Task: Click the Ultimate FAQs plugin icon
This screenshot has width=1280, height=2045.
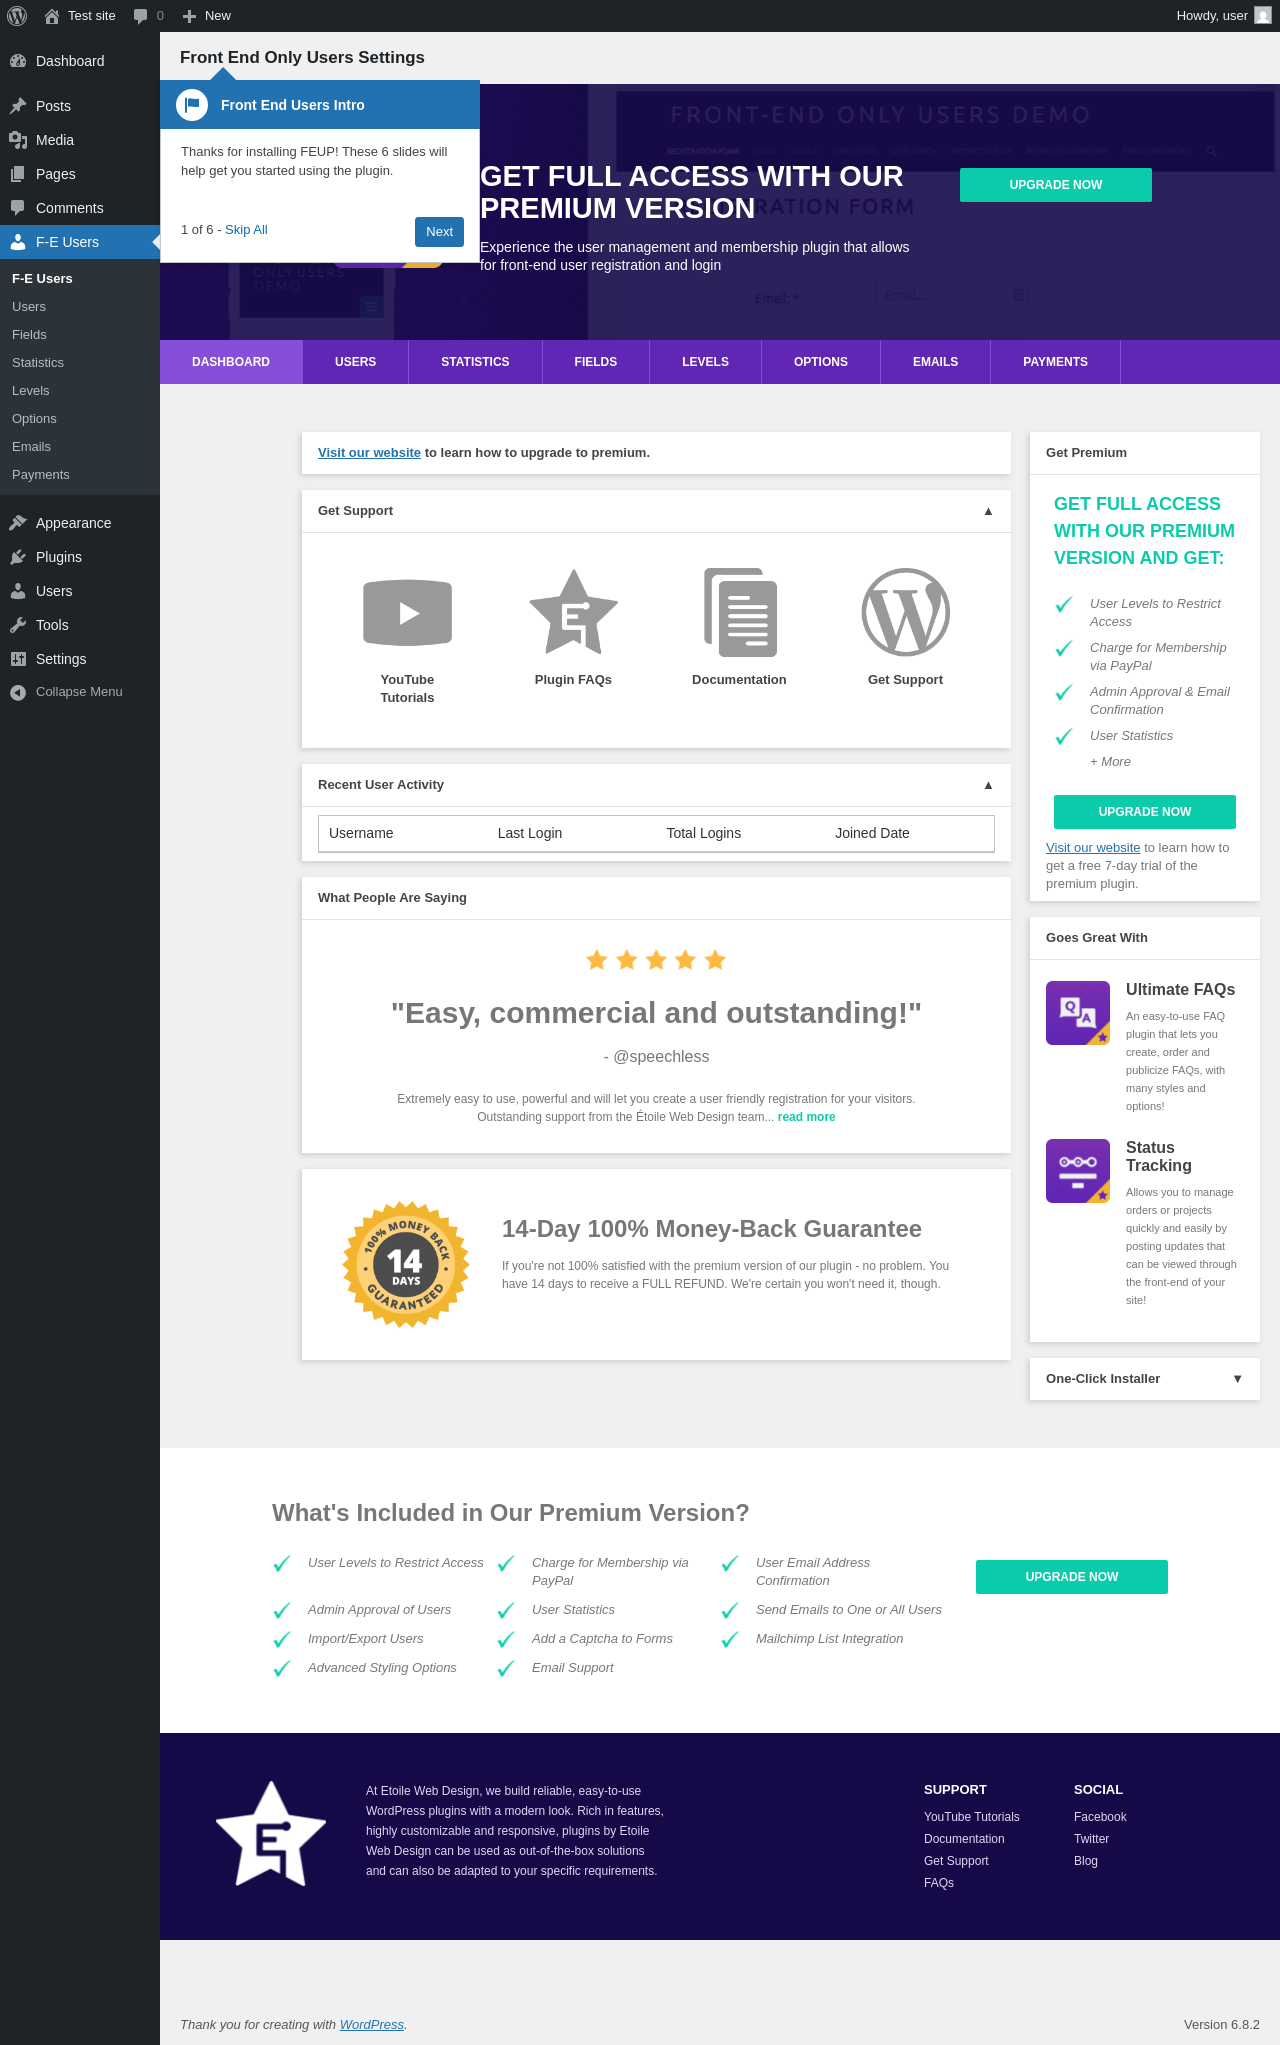Action: point(1078,1013)
